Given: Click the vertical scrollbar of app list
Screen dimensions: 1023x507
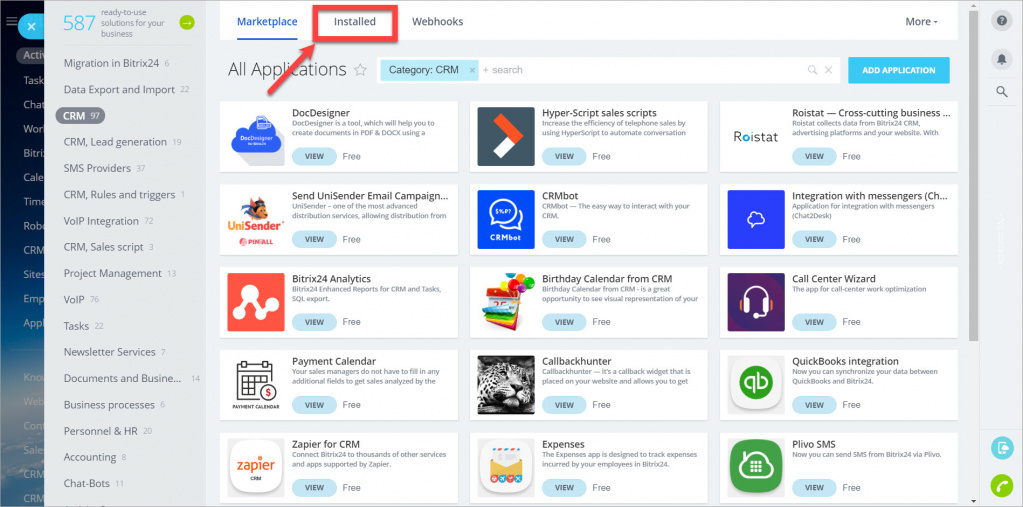Looking at the screenshot, I should (973, 176).
